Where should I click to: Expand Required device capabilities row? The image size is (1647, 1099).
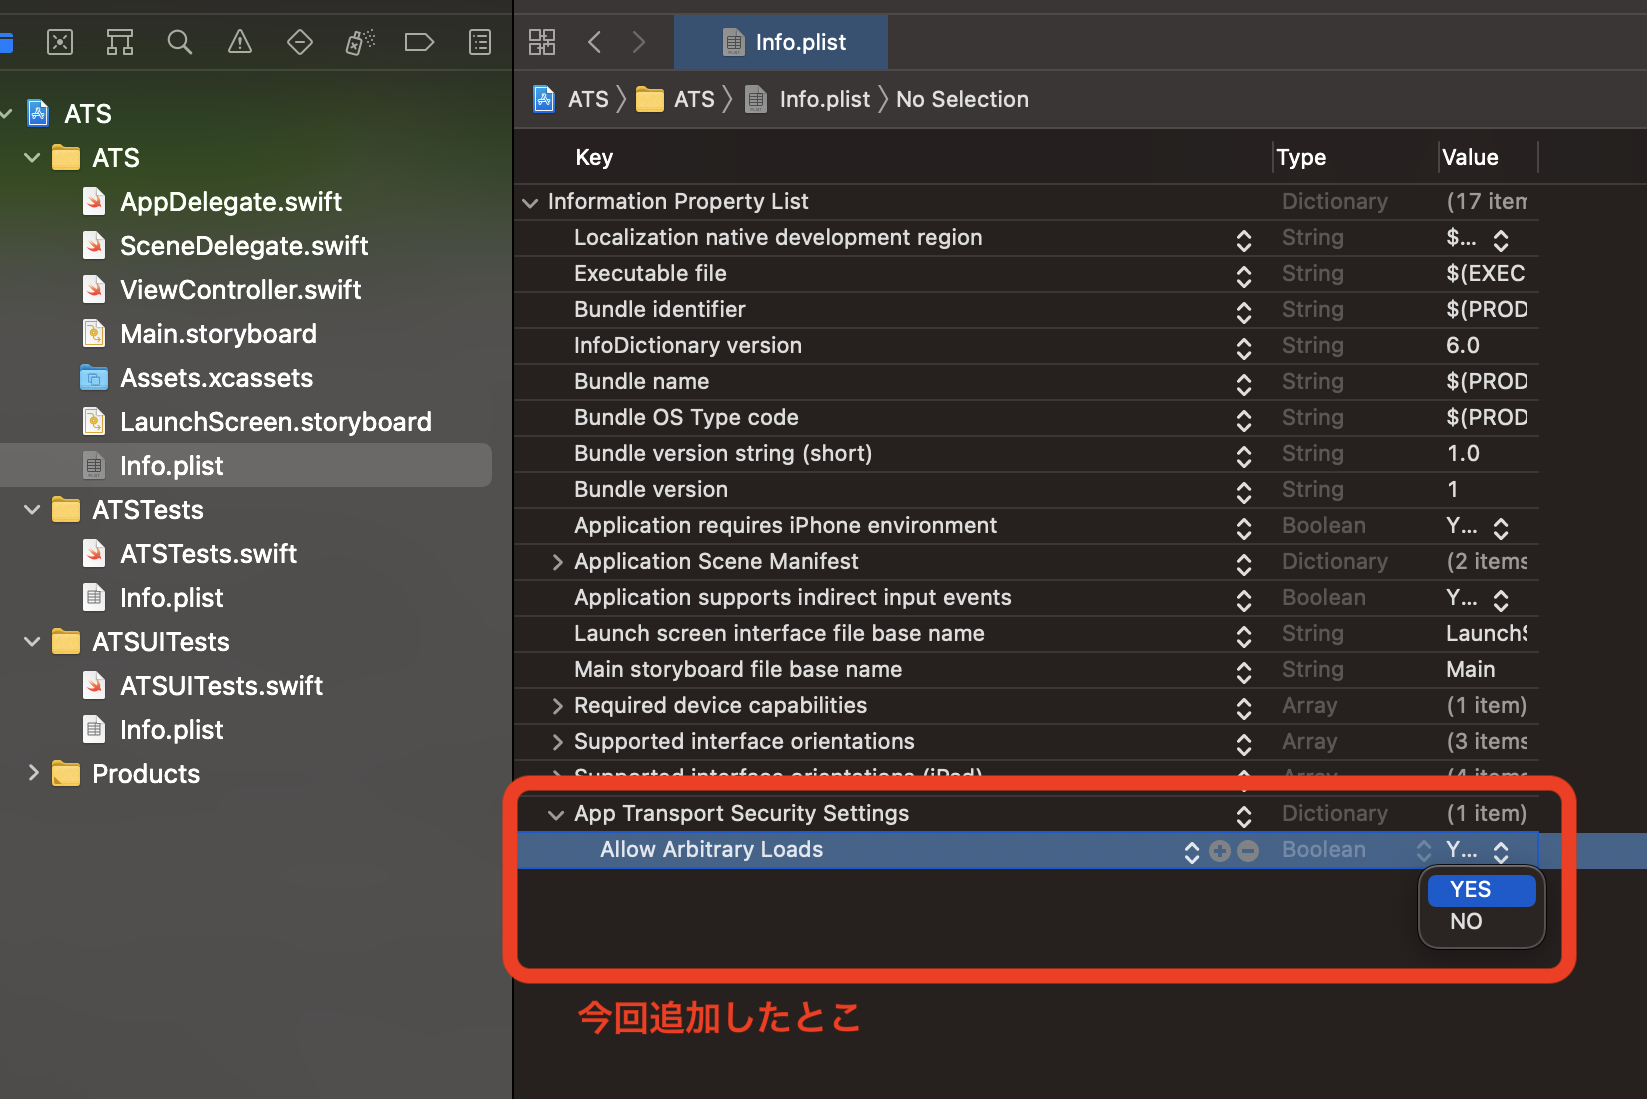558,706
